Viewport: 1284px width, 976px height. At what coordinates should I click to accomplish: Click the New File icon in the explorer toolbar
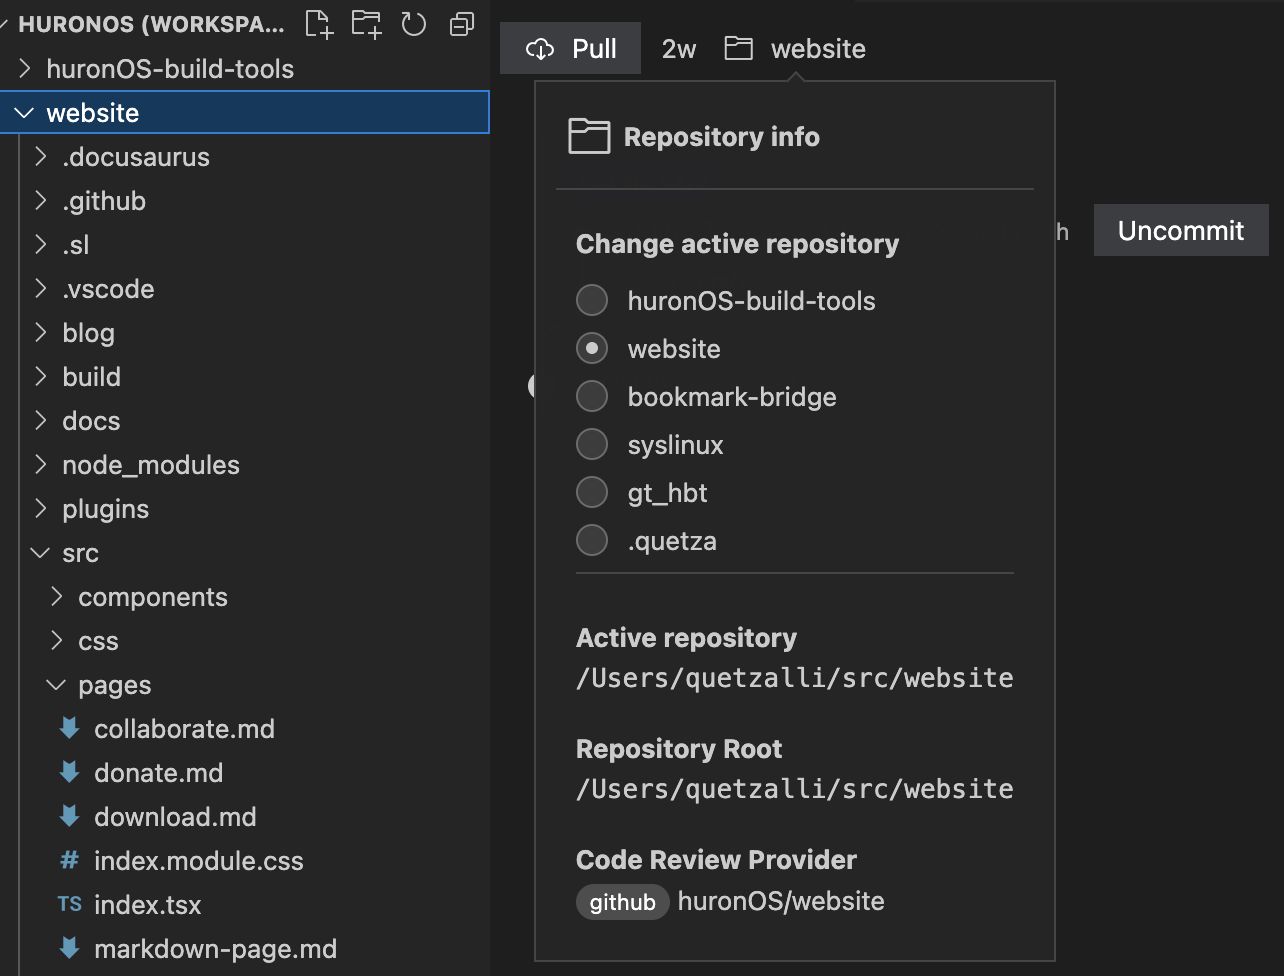click(318, 24)
